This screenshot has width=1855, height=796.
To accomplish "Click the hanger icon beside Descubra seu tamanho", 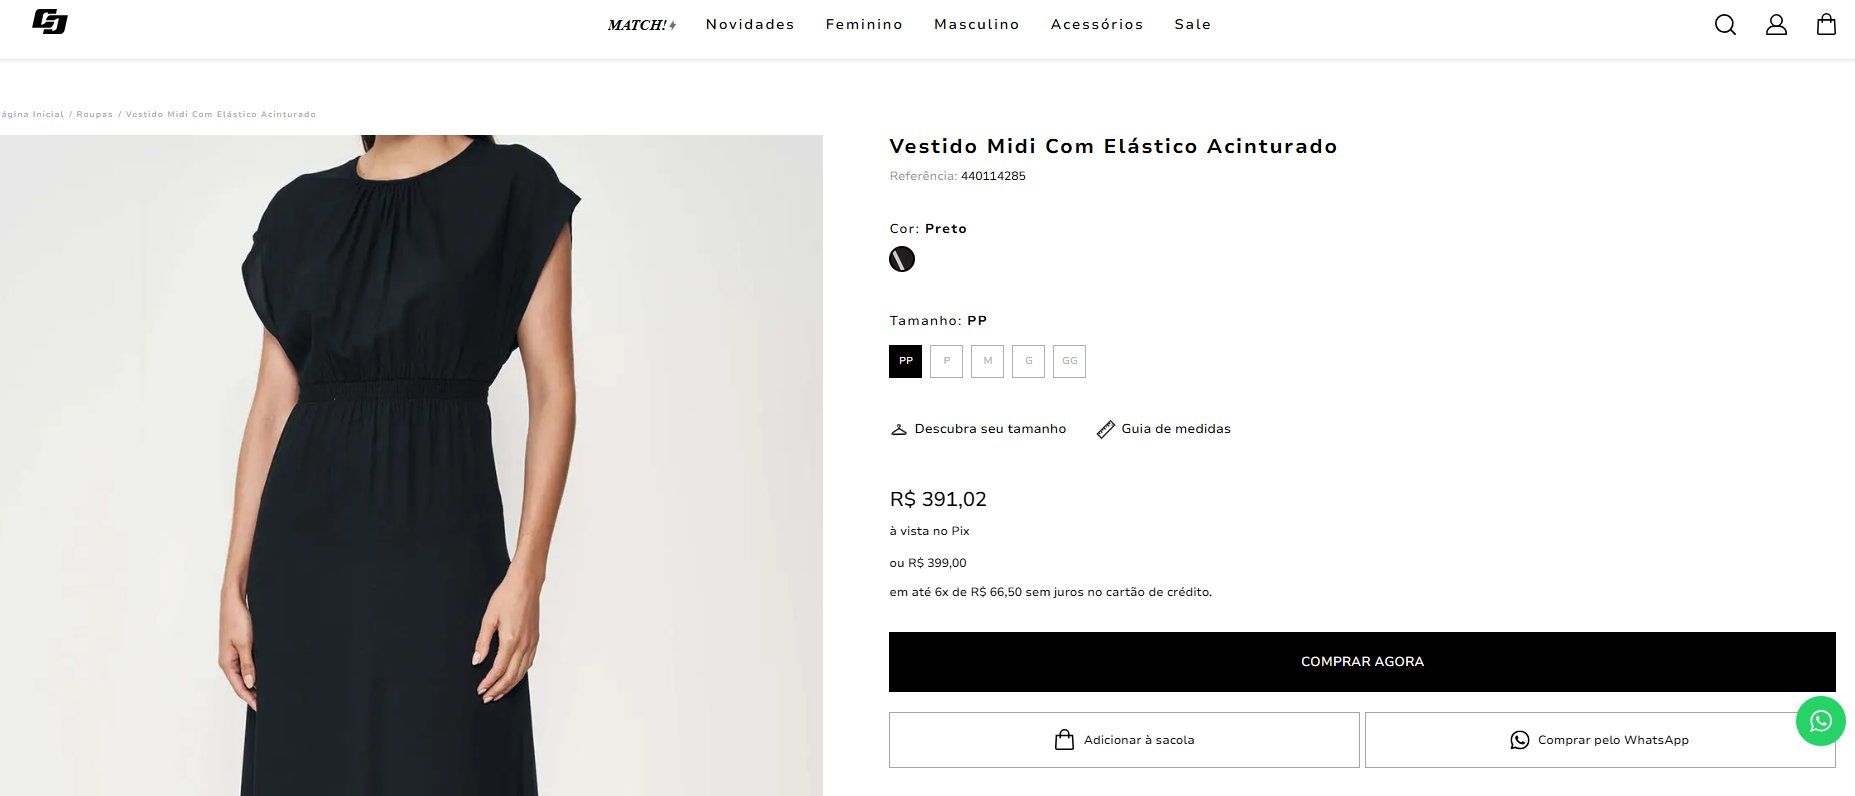I will [898, 429].
